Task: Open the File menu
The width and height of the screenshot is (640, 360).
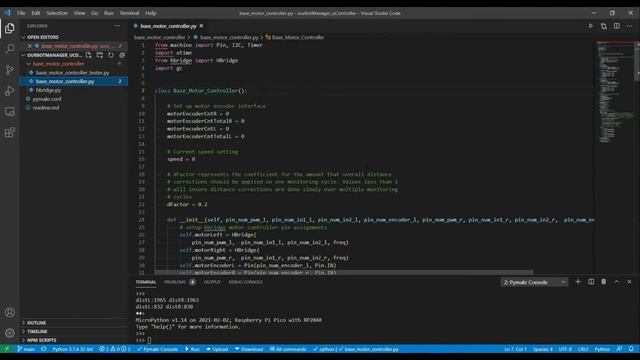Action: click(x=21, y=13)
